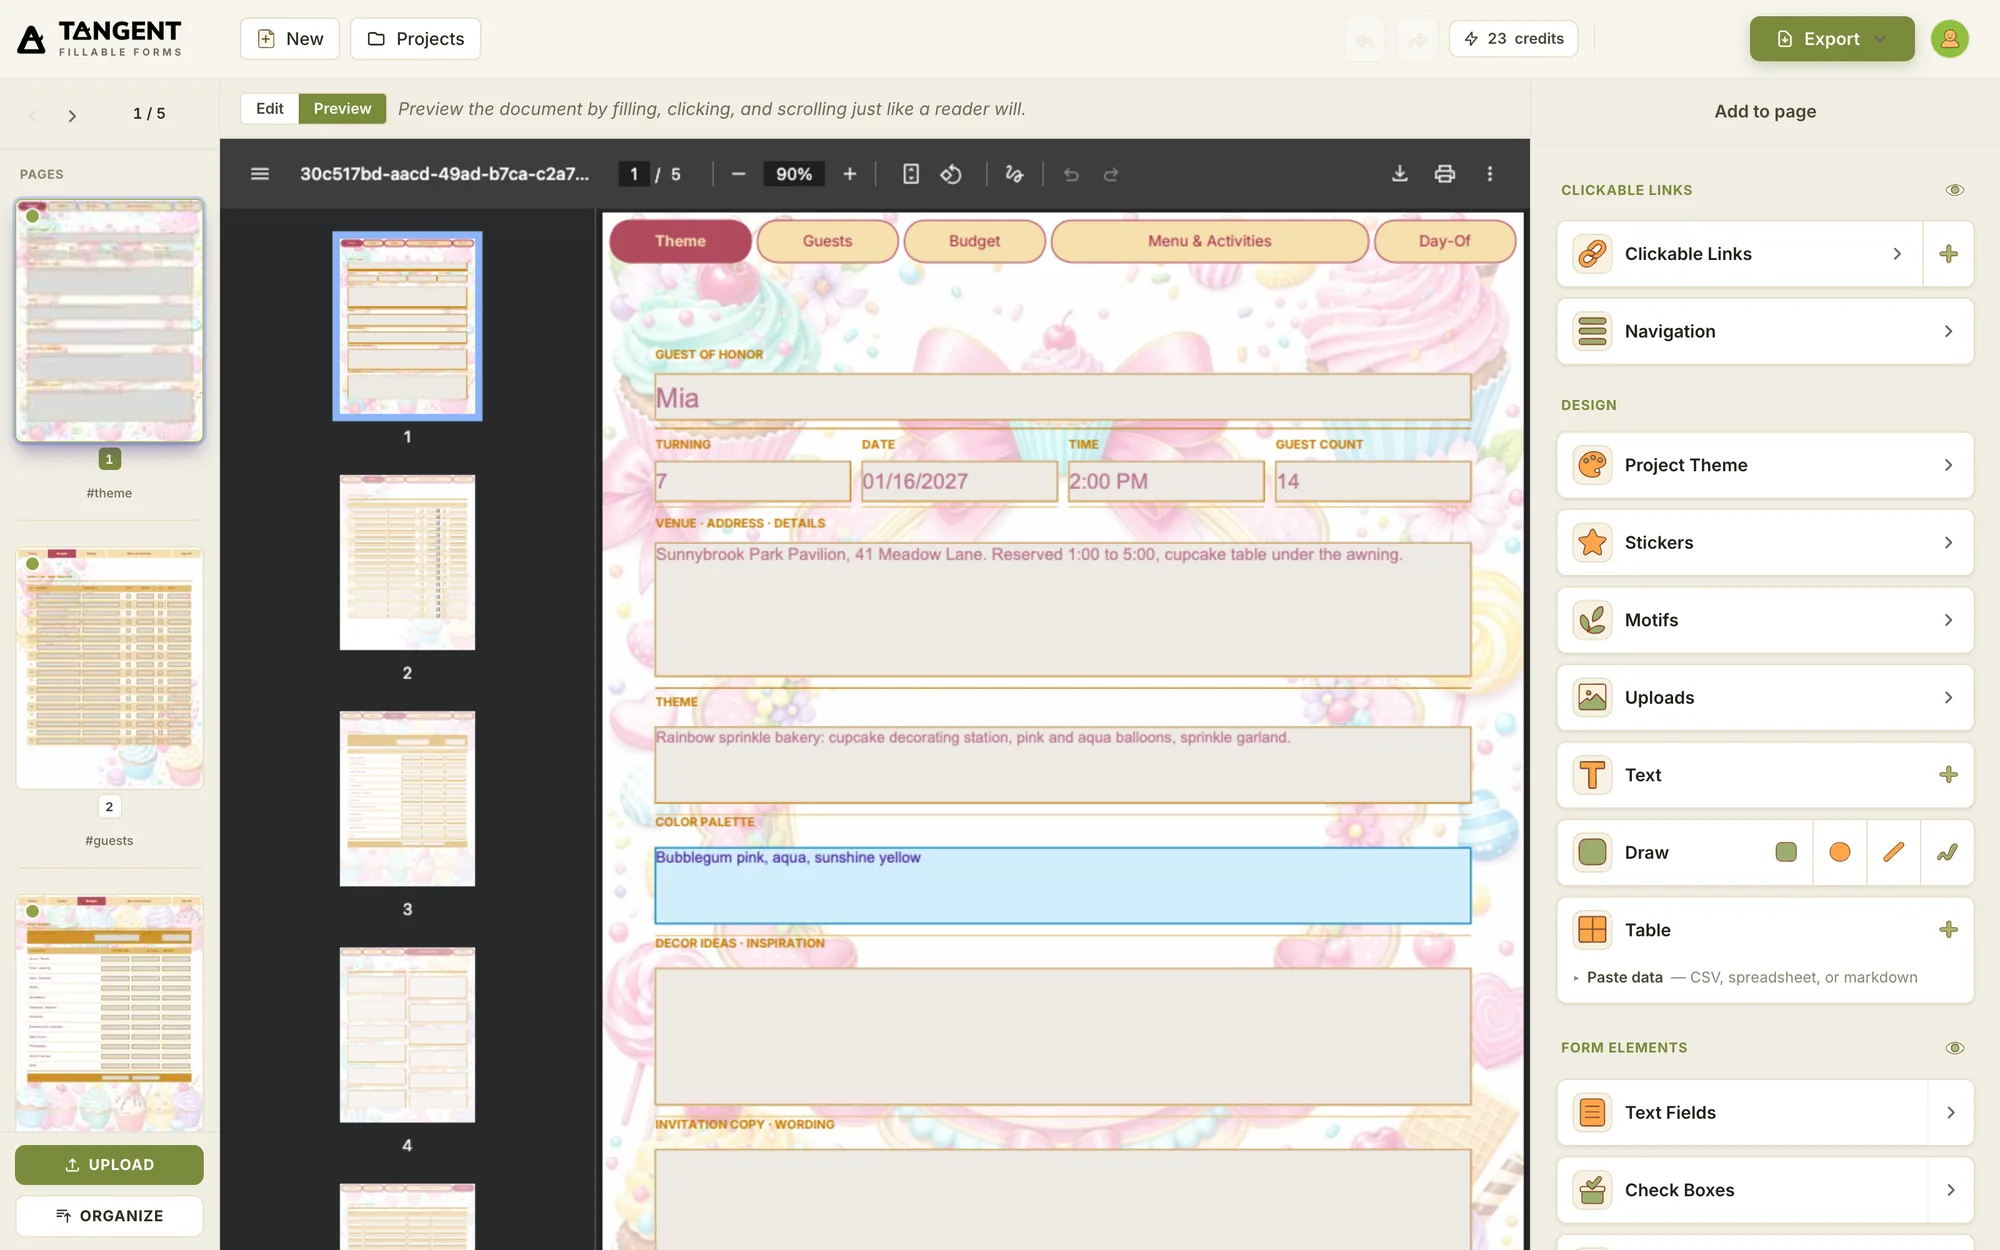The height and width of the screenshot is (1250, 2000).
Task: Select the Draw circle shape
Action: [x=1840, y=852]
